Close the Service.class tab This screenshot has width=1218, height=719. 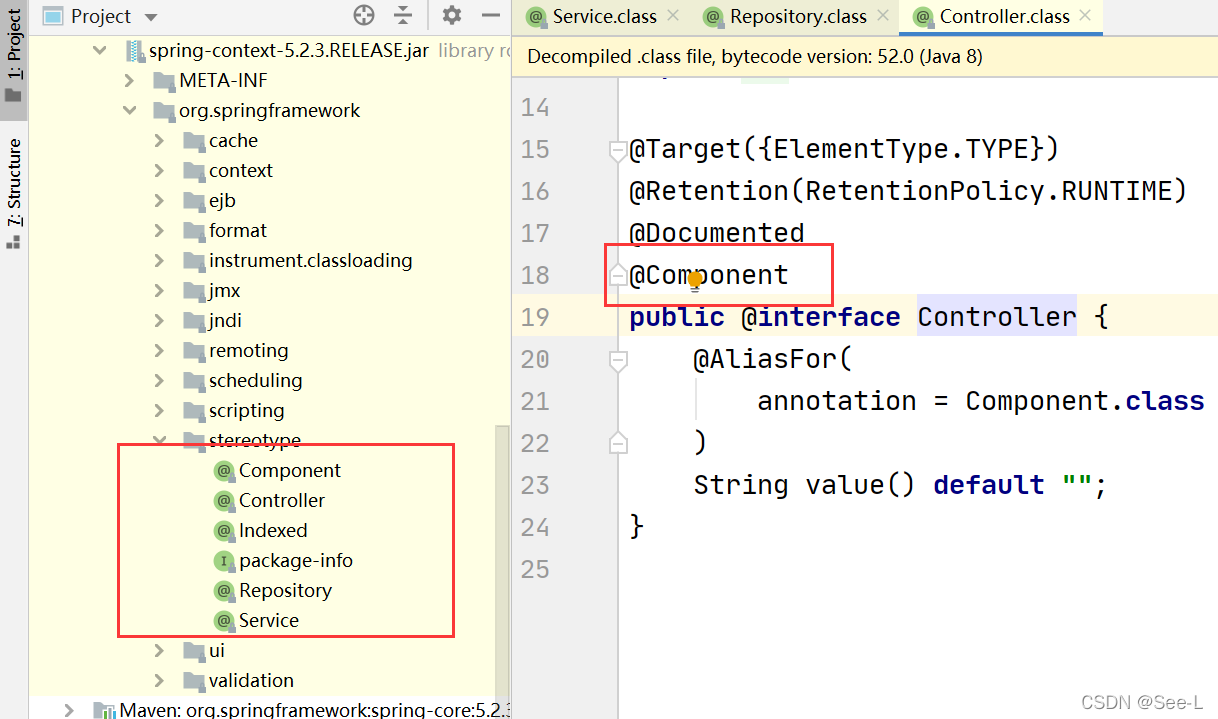(x=673, y=15)
